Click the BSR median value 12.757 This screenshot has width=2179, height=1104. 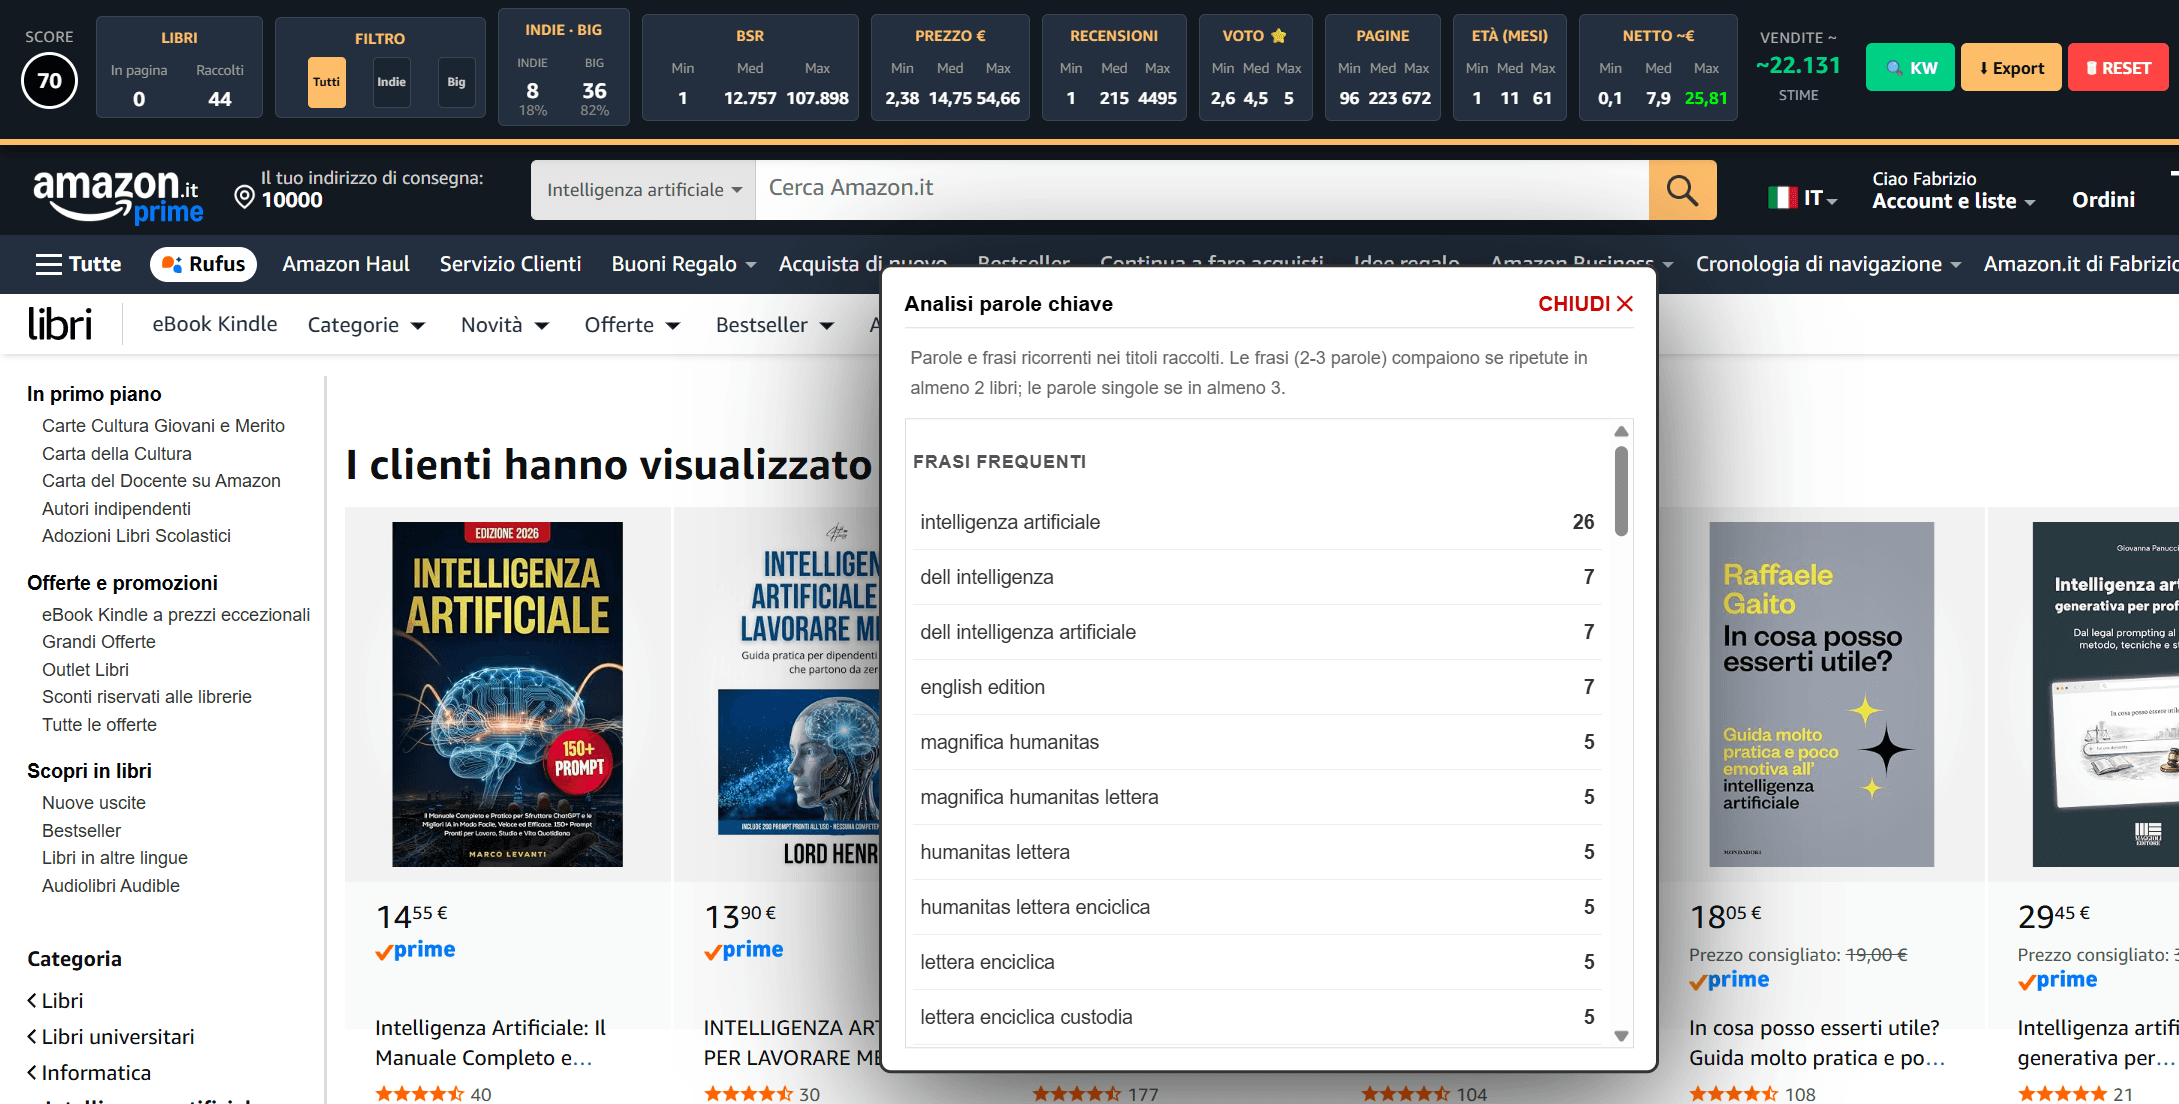750,98
